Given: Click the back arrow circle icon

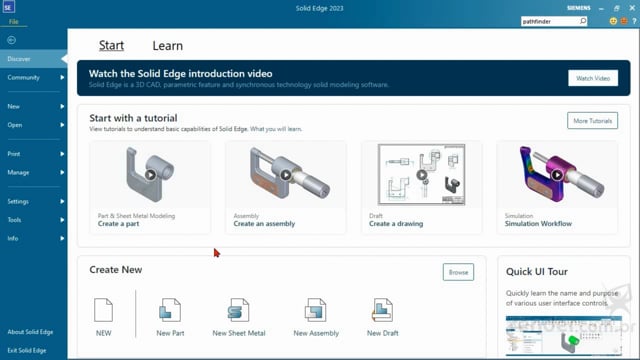Looking at the screenshot, I should tap(11, 40).
